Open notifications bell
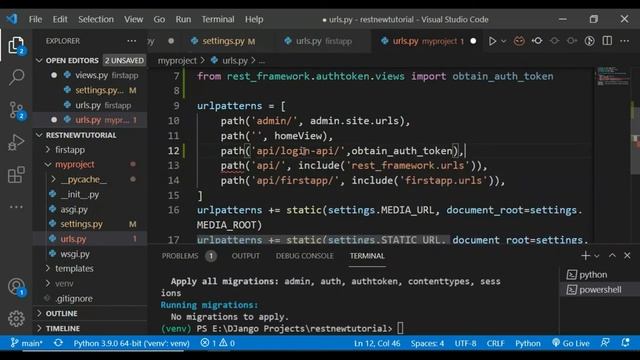This screenshot has height=360, width=640. (625, 343)
